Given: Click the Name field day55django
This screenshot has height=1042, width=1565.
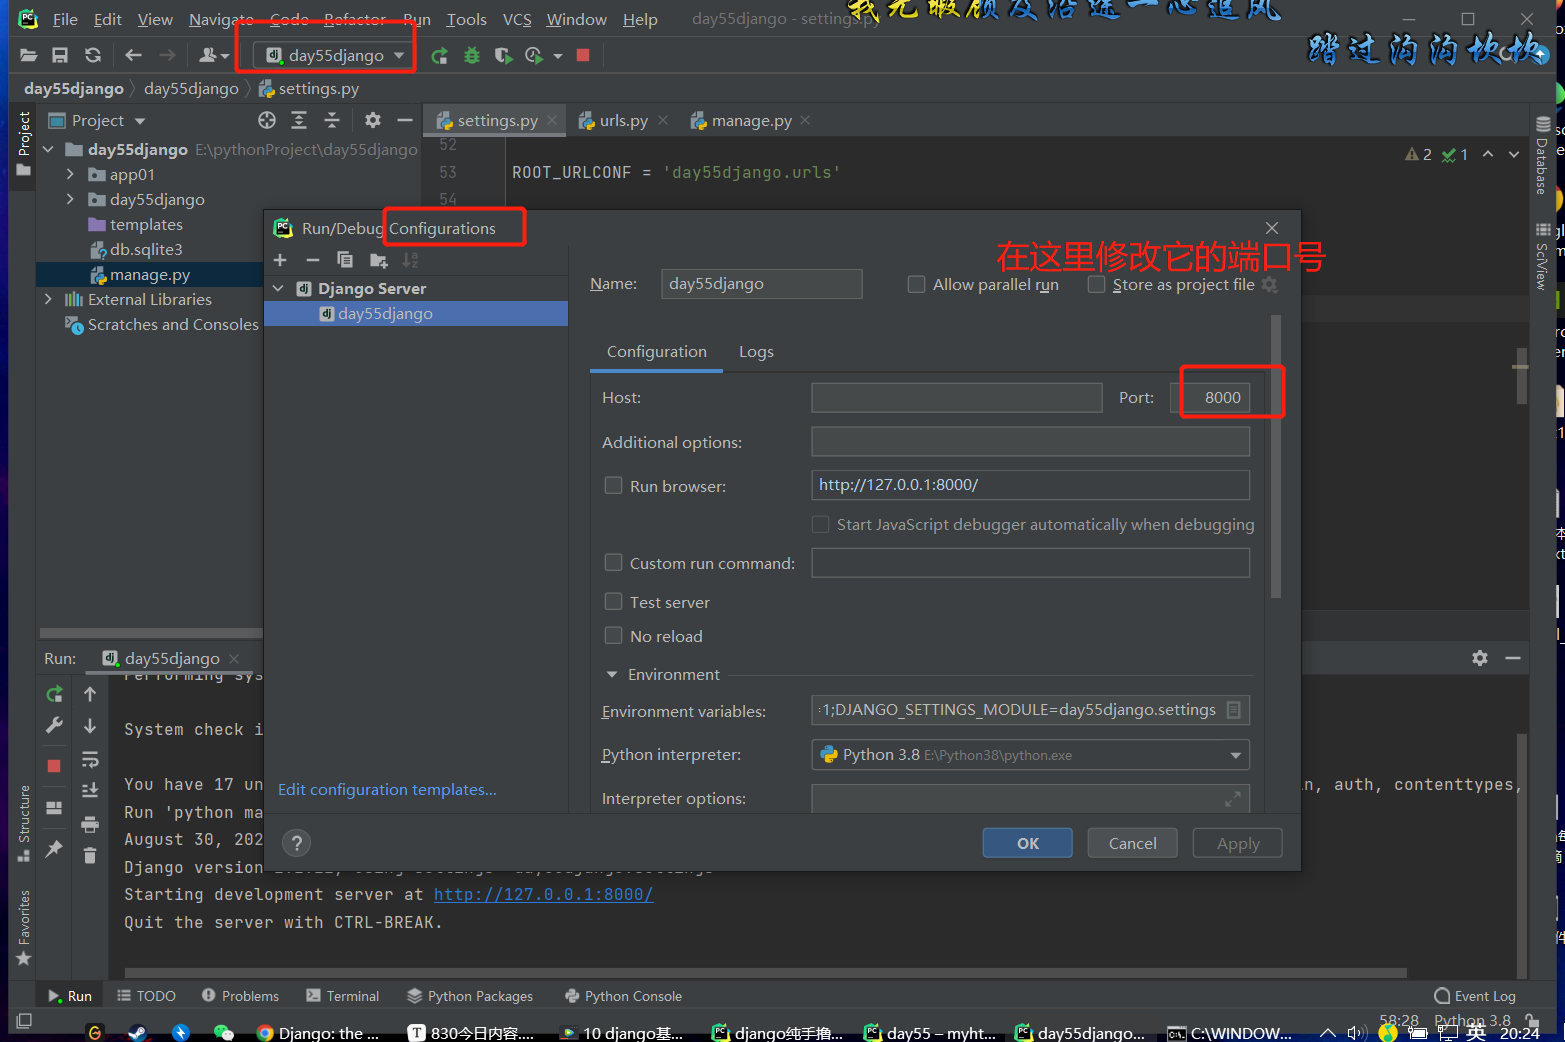Looking at the screenshot, I should pos(761,284).
